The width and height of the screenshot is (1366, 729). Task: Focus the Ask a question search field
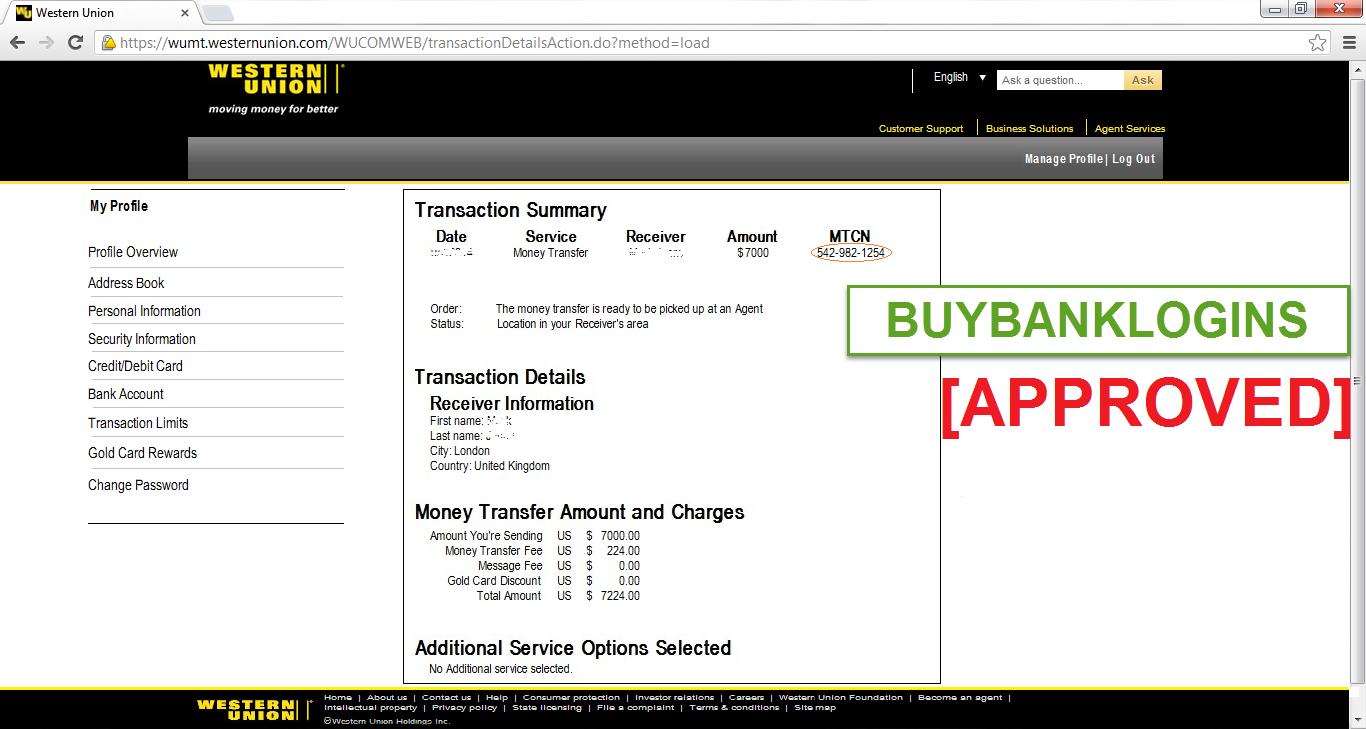[x=1060, y=80]
